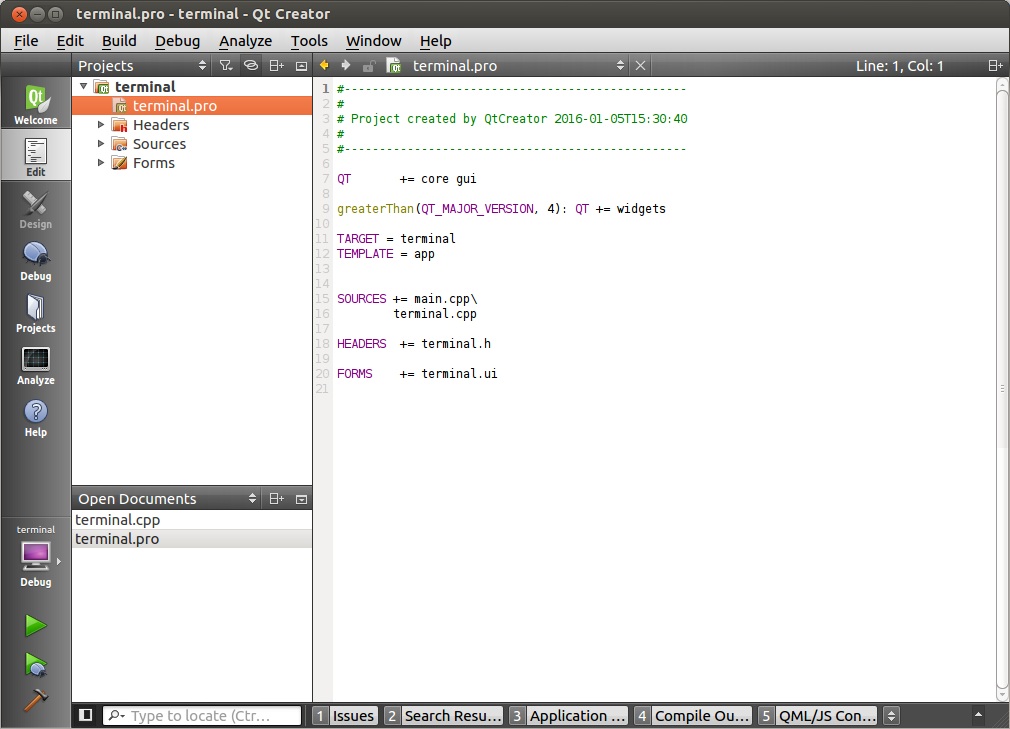
Task: Open the Welcome mode
Action: tap(35, 104)
